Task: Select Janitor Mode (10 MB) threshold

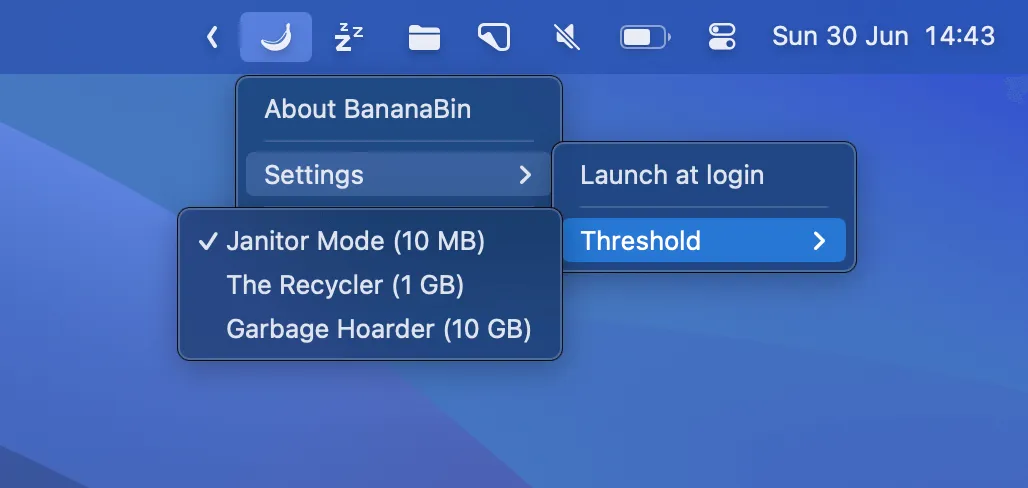Action: point(355,241)
